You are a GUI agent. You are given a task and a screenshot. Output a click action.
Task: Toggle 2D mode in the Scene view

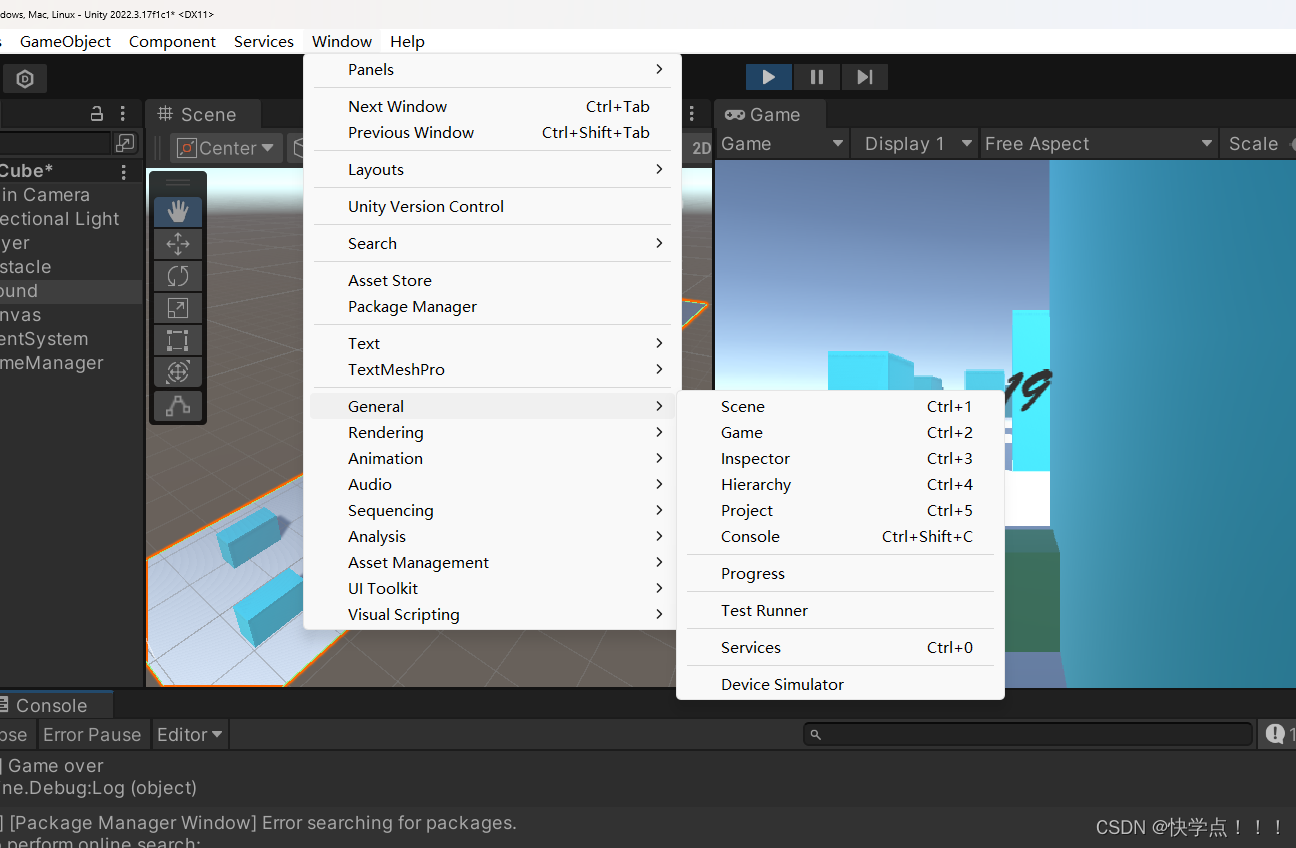click(x=700, y=147)
